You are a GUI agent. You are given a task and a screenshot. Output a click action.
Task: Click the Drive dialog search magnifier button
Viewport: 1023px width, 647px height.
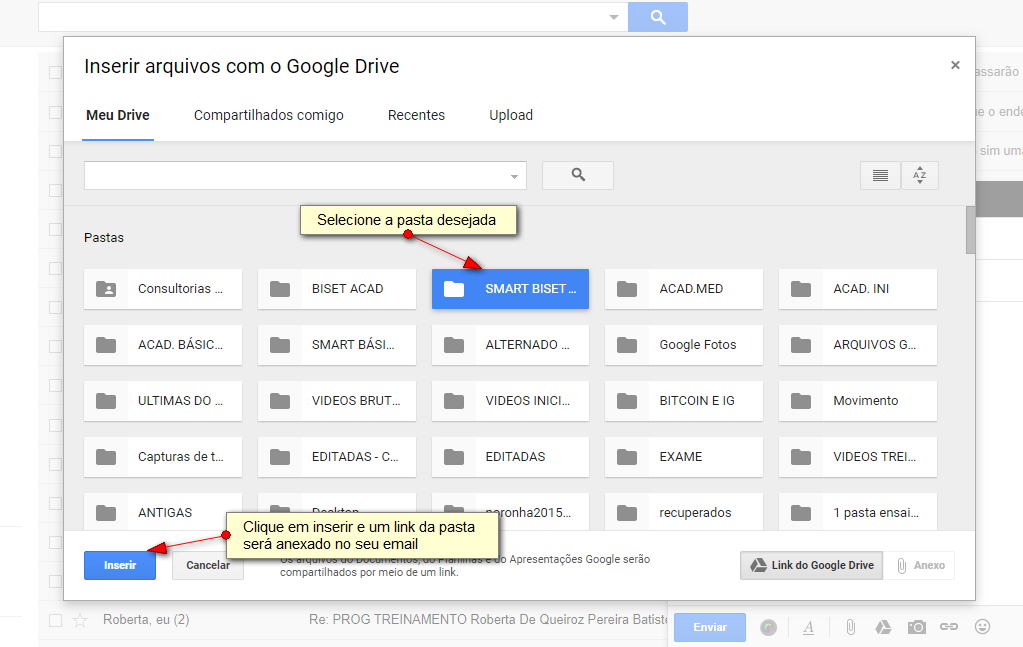(578, 175)
